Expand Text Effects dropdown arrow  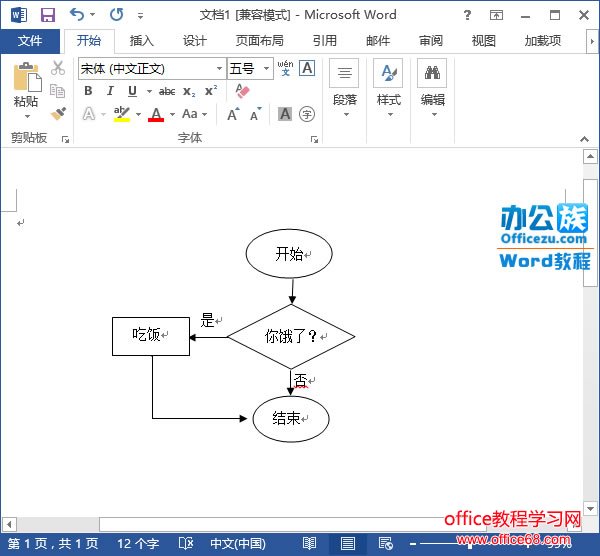[103, 114]
